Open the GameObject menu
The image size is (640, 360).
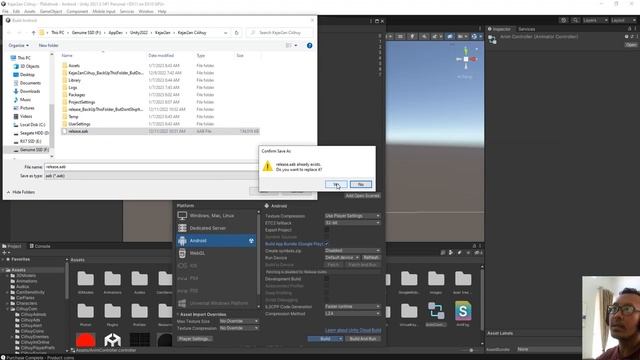(x=51, y=11)
